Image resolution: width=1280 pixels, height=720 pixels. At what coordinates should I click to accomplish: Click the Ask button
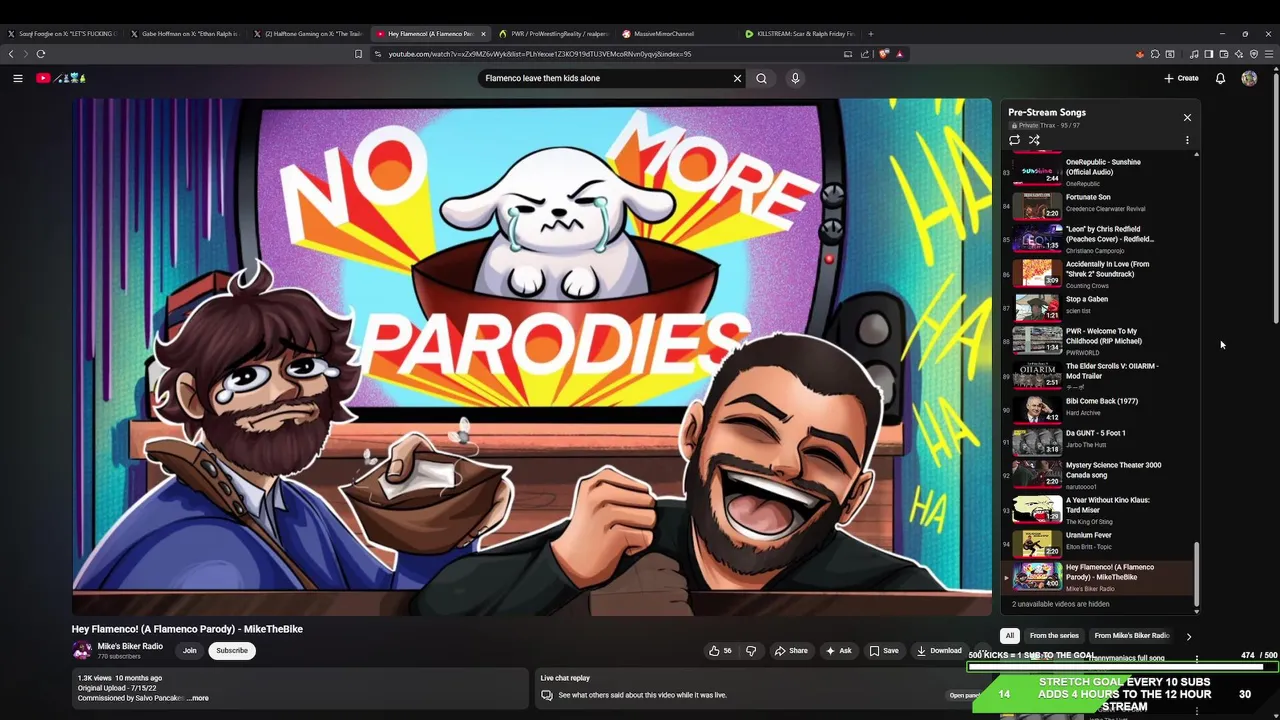pyautogui.click(x=839, y=651)
